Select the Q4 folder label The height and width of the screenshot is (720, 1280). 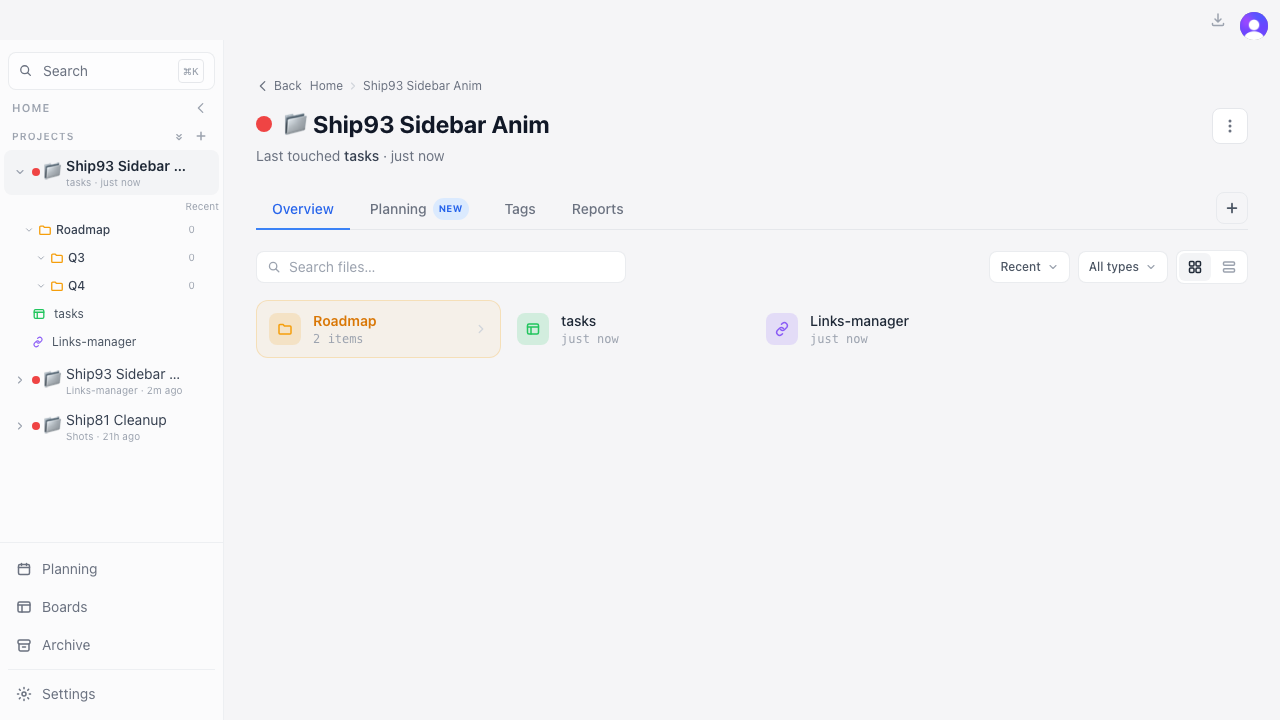click(76, 286)
